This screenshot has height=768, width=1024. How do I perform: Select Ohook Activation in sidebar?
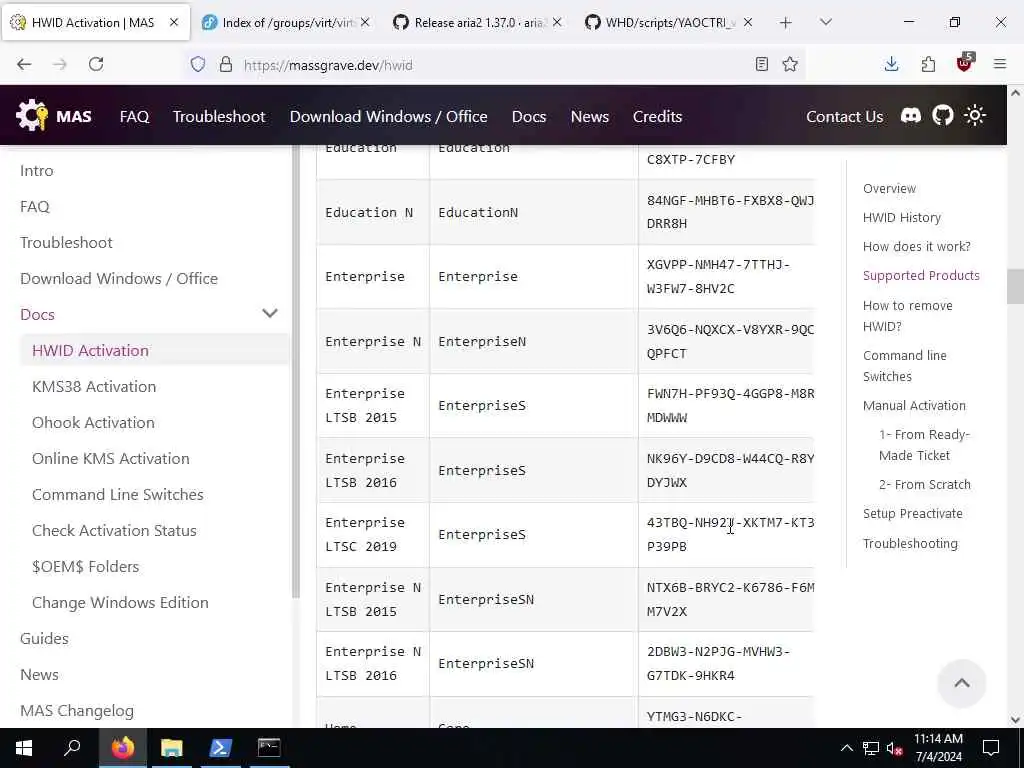(93, 423)
